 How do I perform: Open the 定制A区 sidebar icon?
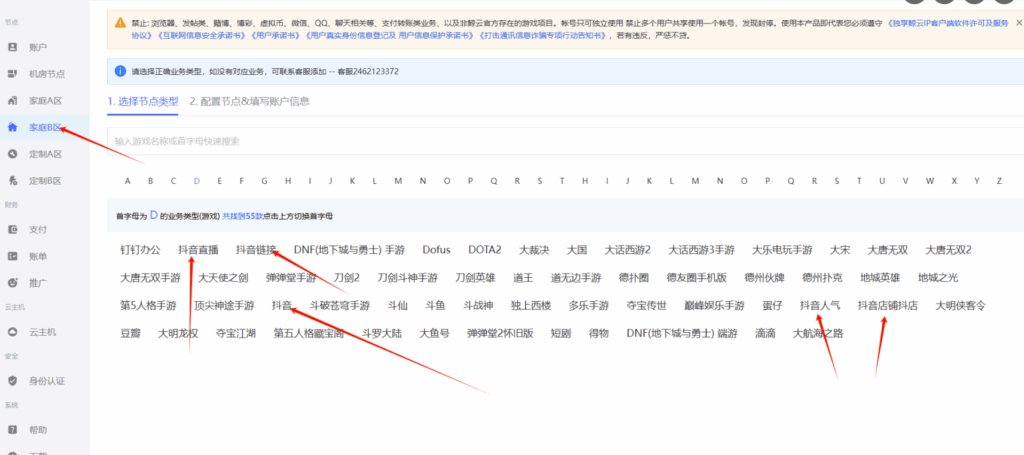[12, 155]
